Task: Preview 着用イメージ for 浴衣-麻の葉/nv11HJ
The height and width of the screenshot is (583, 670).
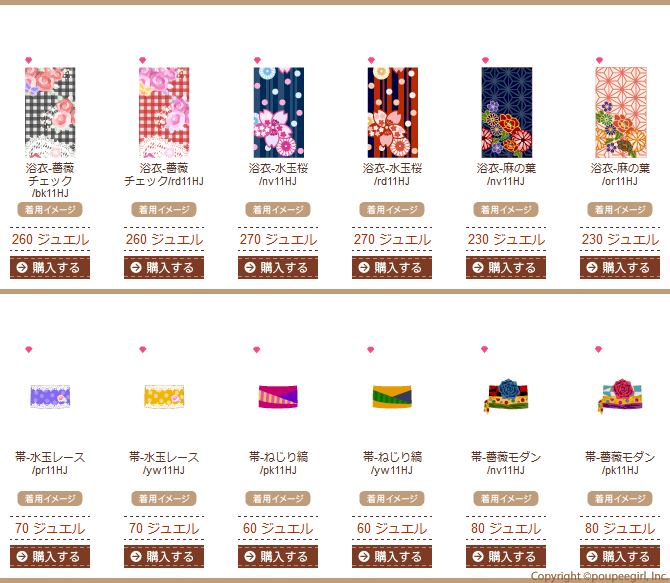Action: pyautogui.click(x=506, y=209)
